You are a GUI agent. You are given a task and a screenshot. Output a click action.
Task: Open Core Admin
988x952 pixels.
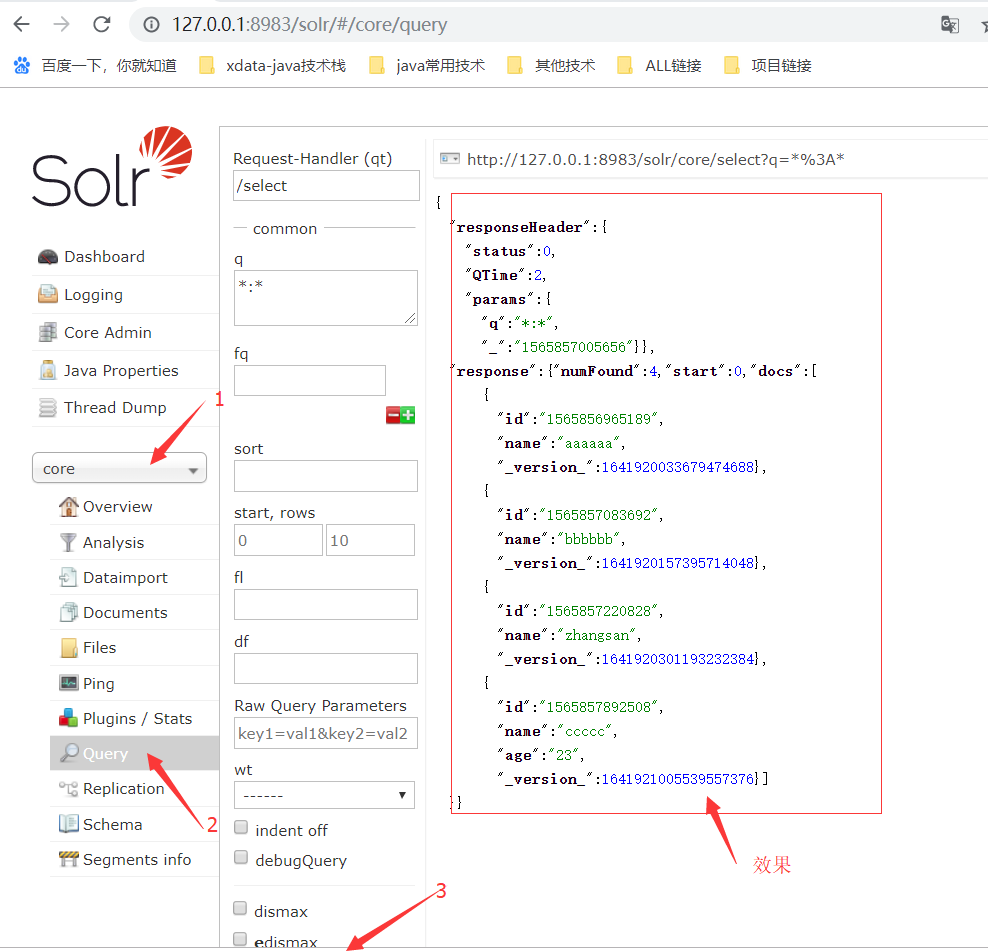[x=108, y=333]
